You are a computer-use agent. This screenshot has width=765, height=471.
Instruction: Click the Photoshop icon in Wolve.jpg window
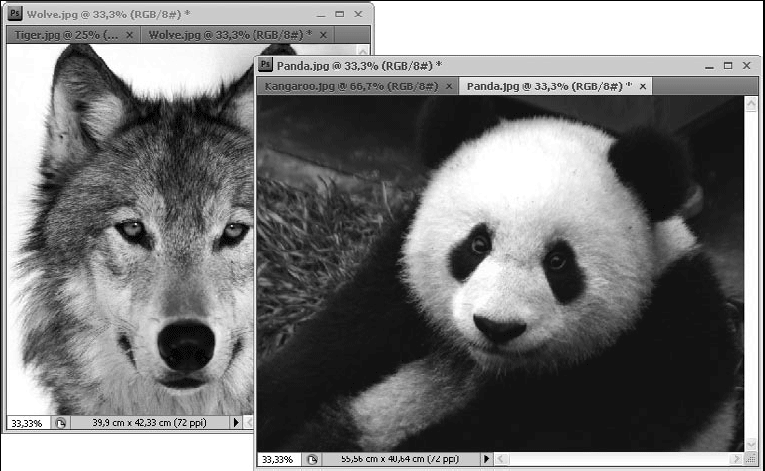(16, 14)
